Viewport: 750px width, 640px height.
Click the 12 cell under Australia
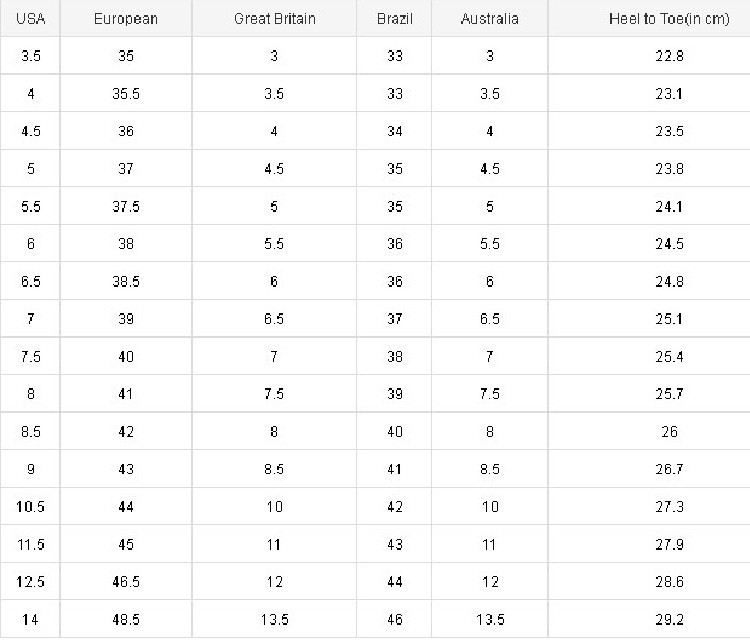(x=490, y=582)
